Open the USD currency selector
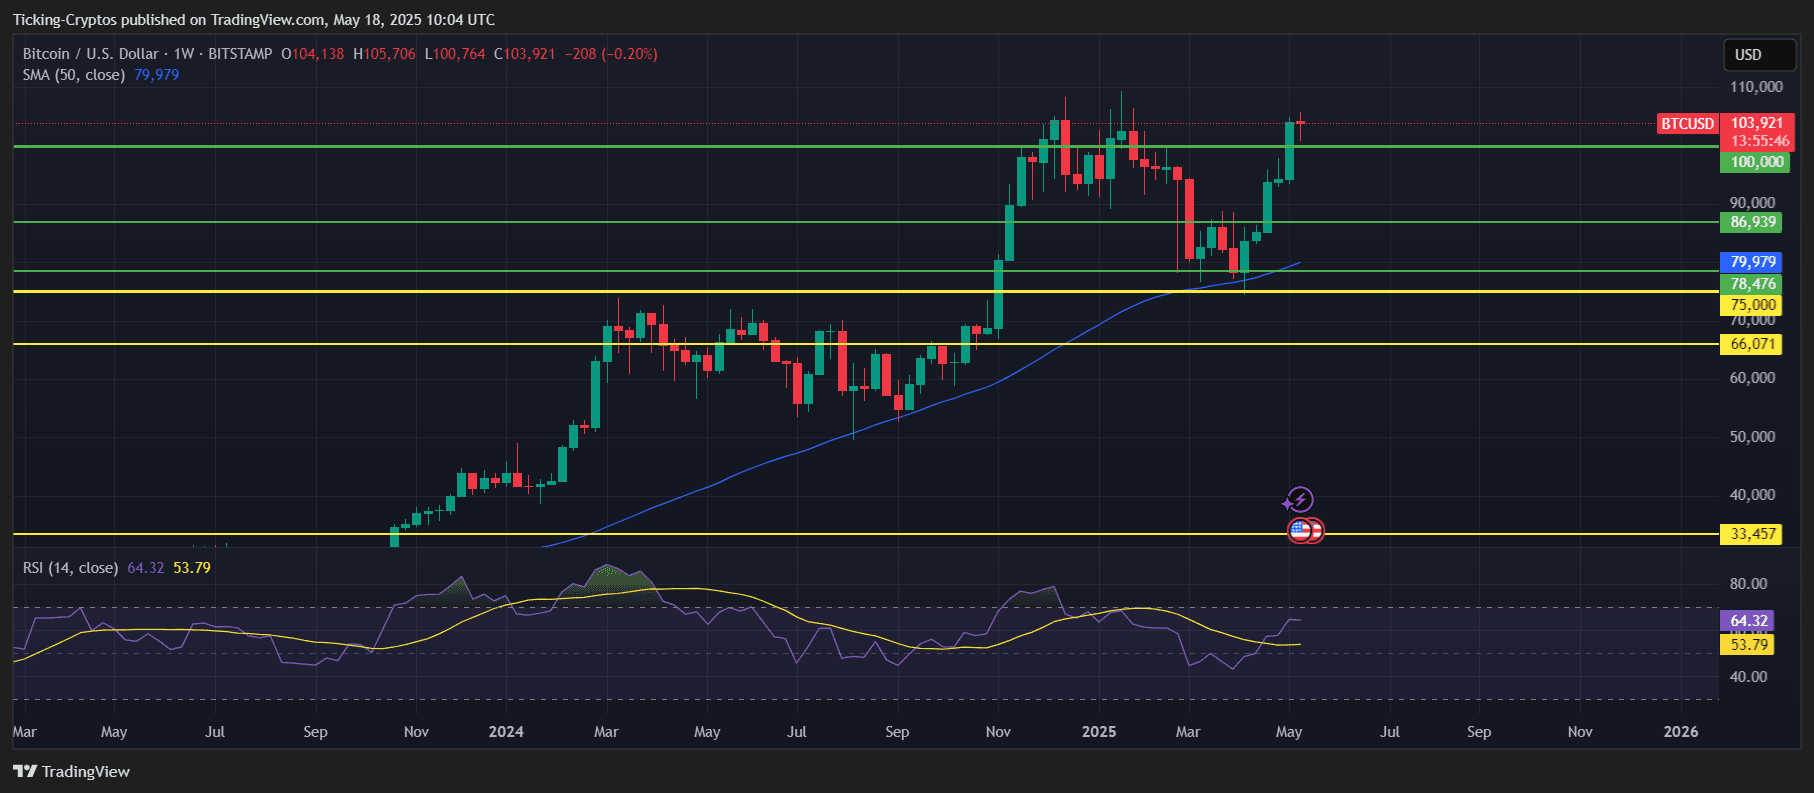This screenshot has width=1814, height=793. coord(1760,55)
